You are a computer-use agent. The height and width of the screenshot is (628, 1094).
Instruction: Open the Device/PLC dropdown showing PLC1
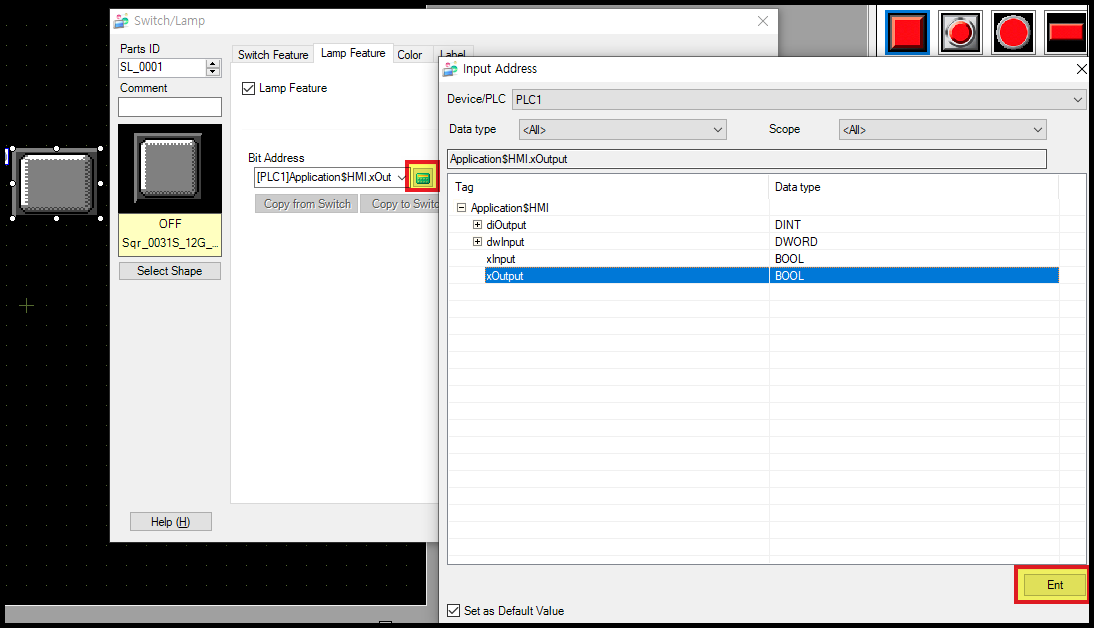pyautogui.click(x=1077, y=99)
